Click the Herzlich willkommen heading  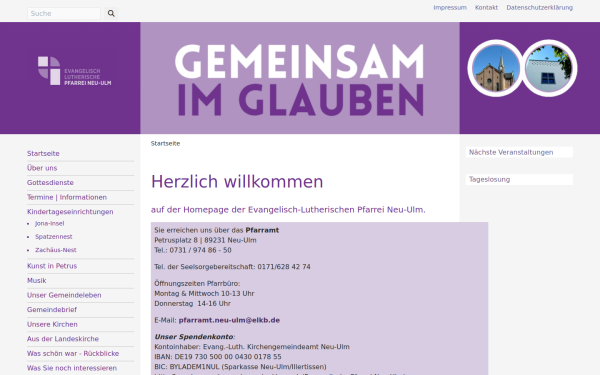[x=237, y=181]
